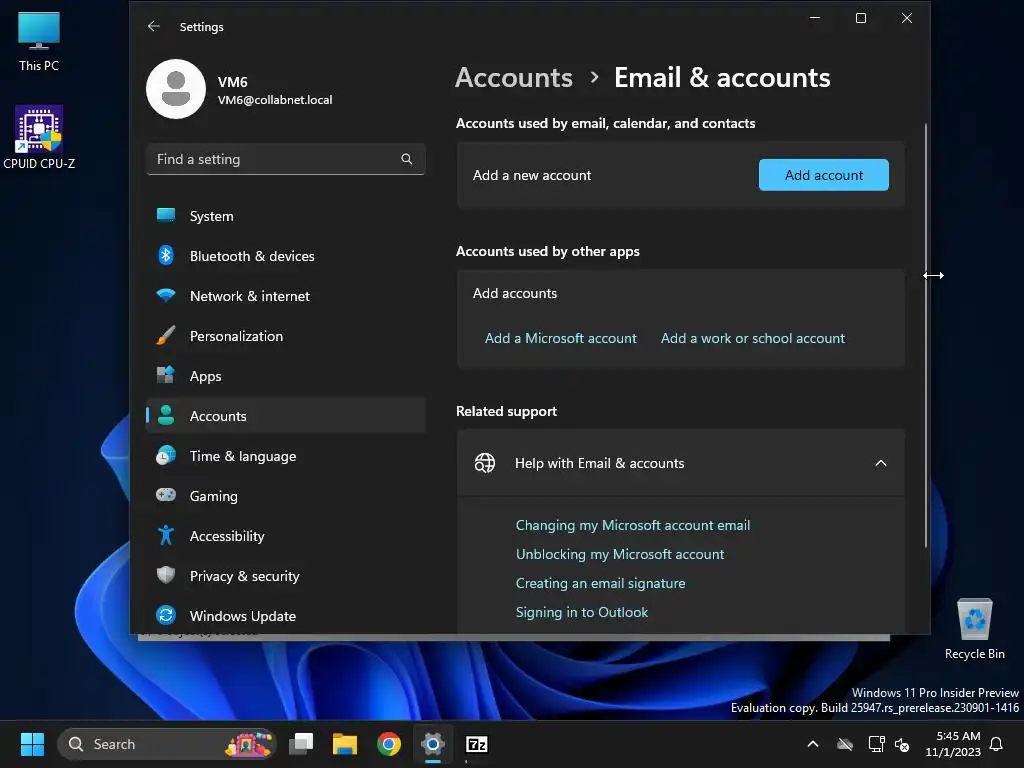
Task: Click the VM6 profile avatar
Action: click(x=176, y=89)
